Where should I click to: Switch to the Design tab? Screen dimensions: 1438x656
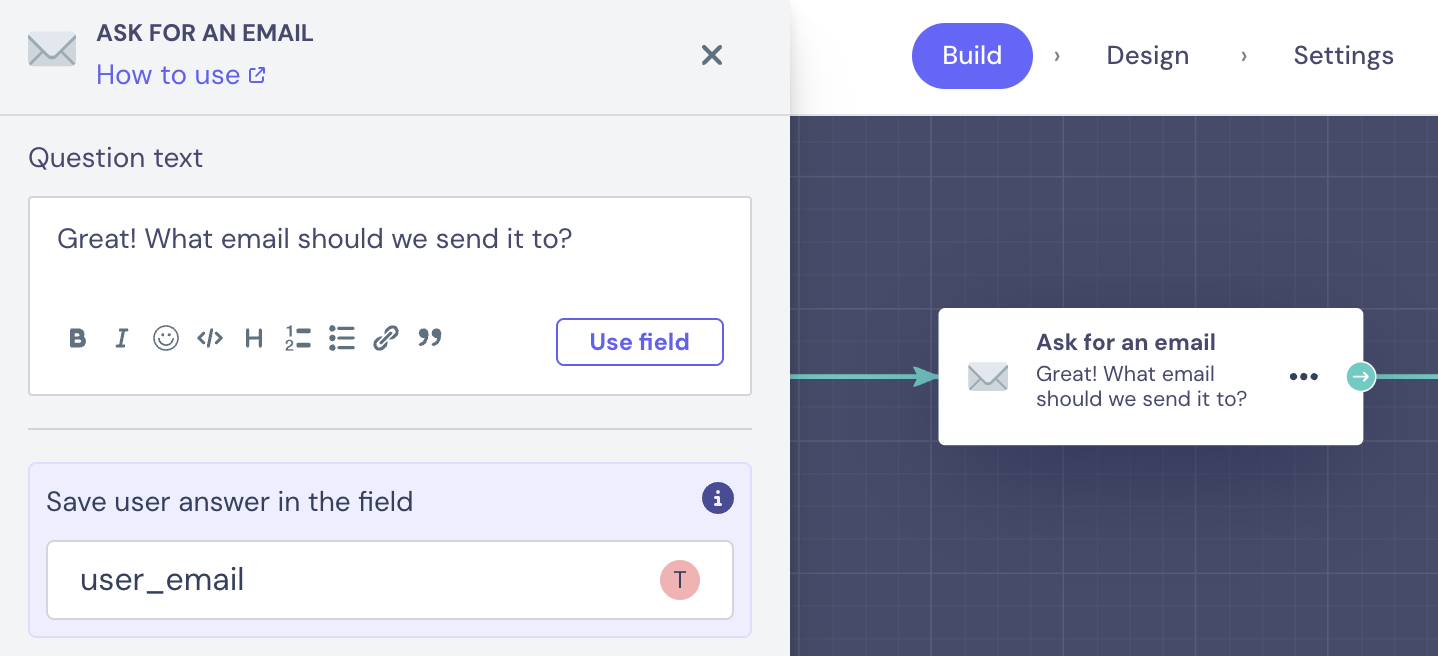click(x=1148, y=56)
